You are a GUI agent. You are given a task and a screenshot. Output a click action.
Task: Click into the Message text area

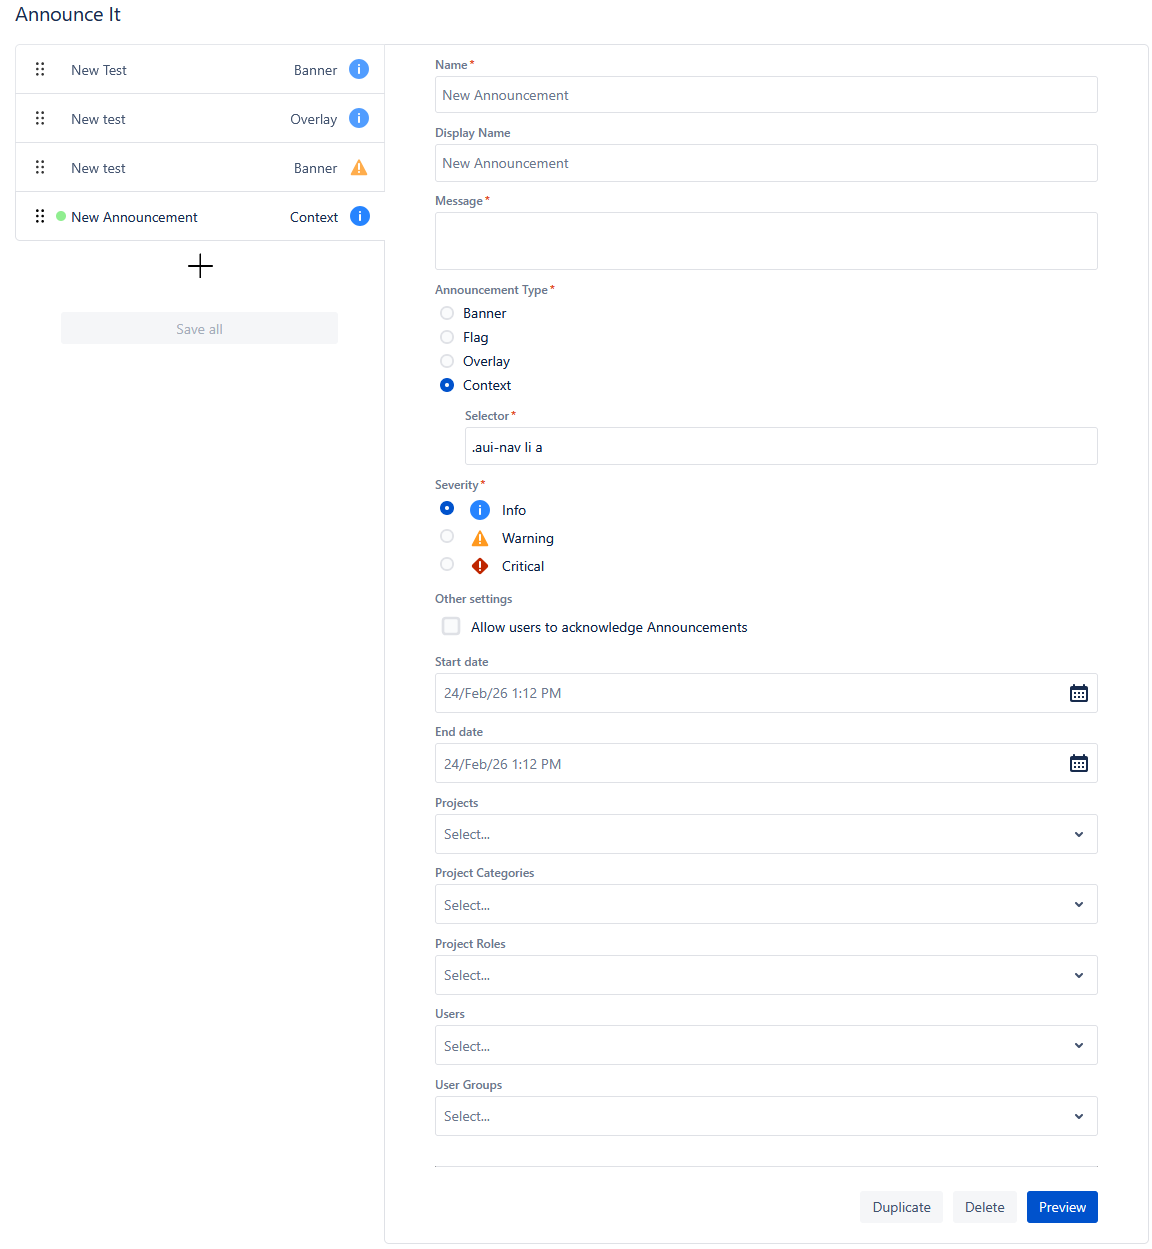coord(765,241)
